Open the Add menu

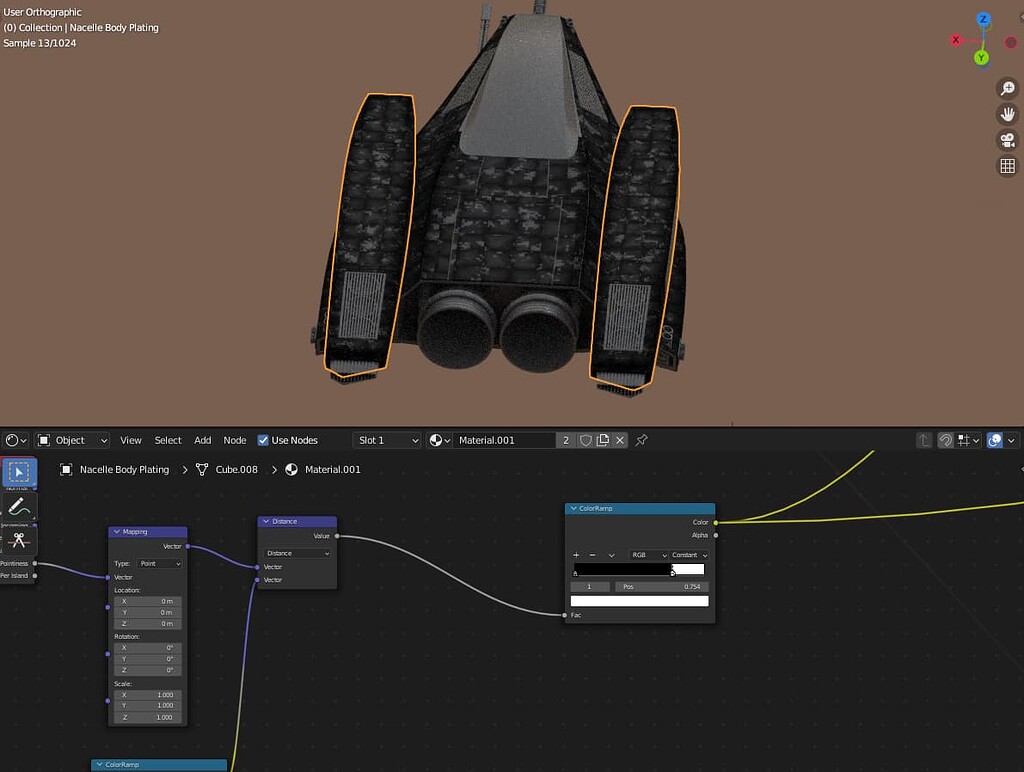click(x=203, y=440)
